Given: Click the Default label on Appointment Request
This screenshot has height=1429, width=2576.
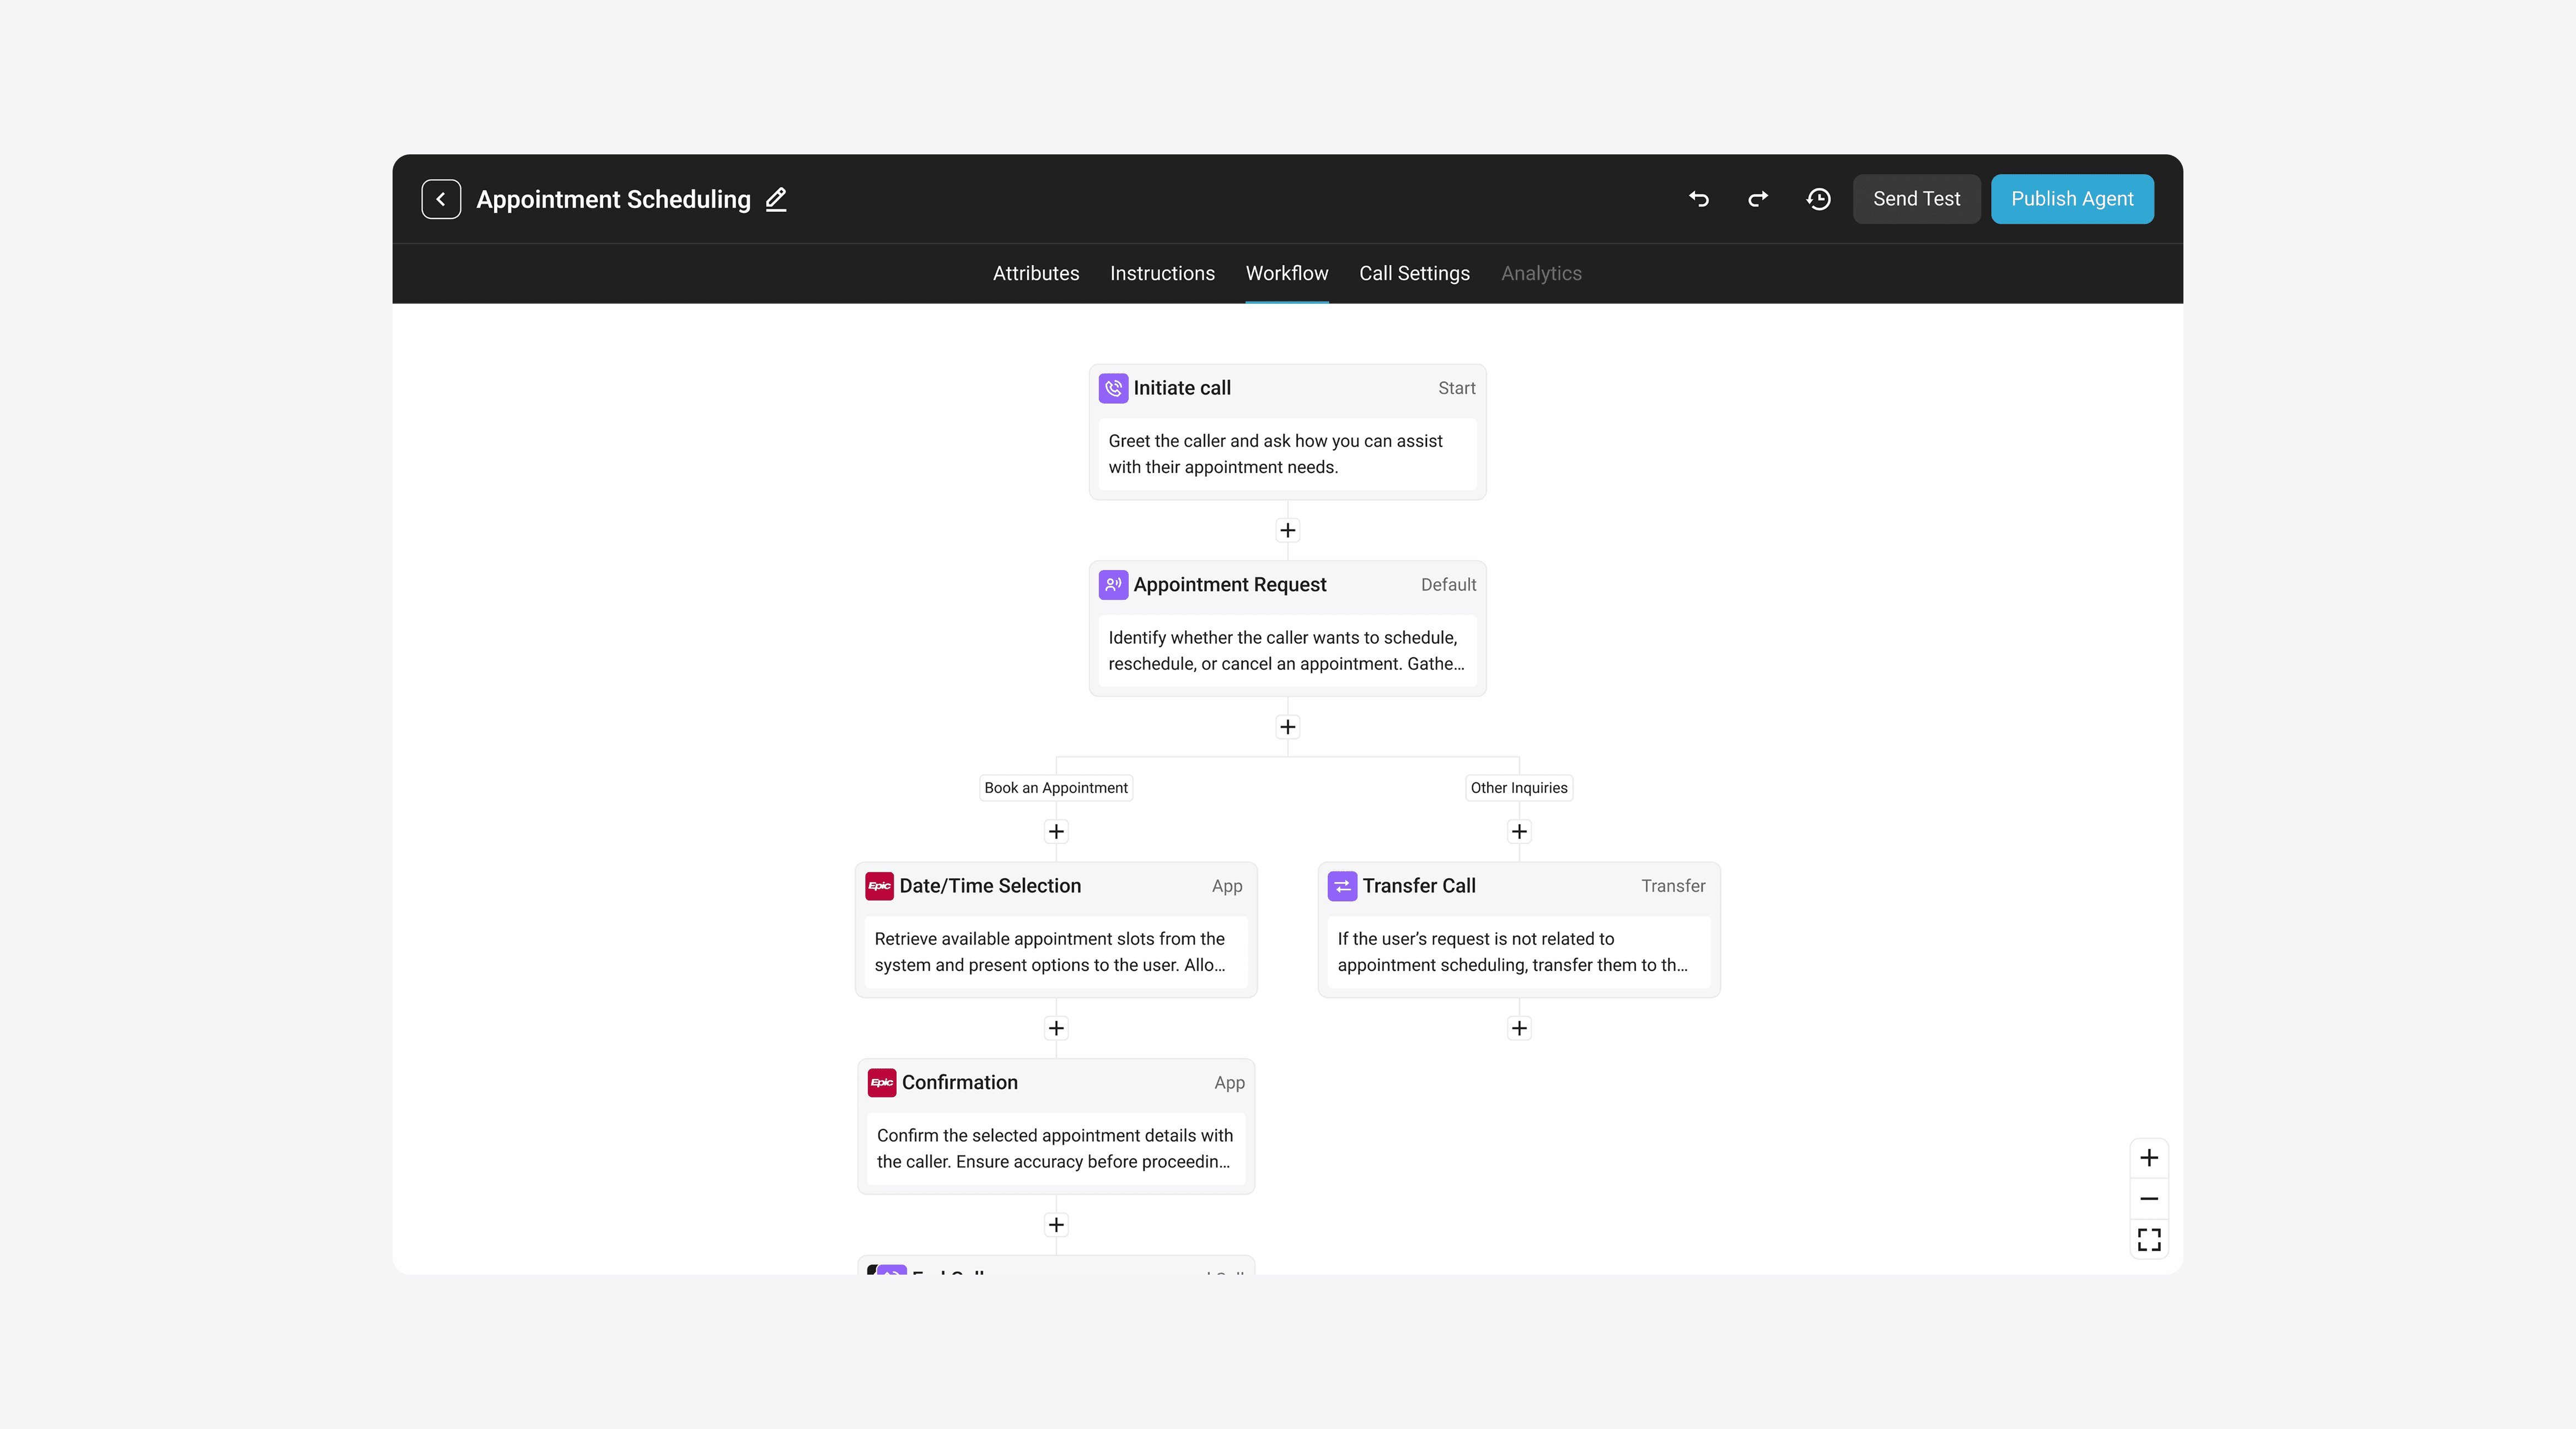Looking at the screenshot, I should pyautogui.click(x=1448, y=585).
